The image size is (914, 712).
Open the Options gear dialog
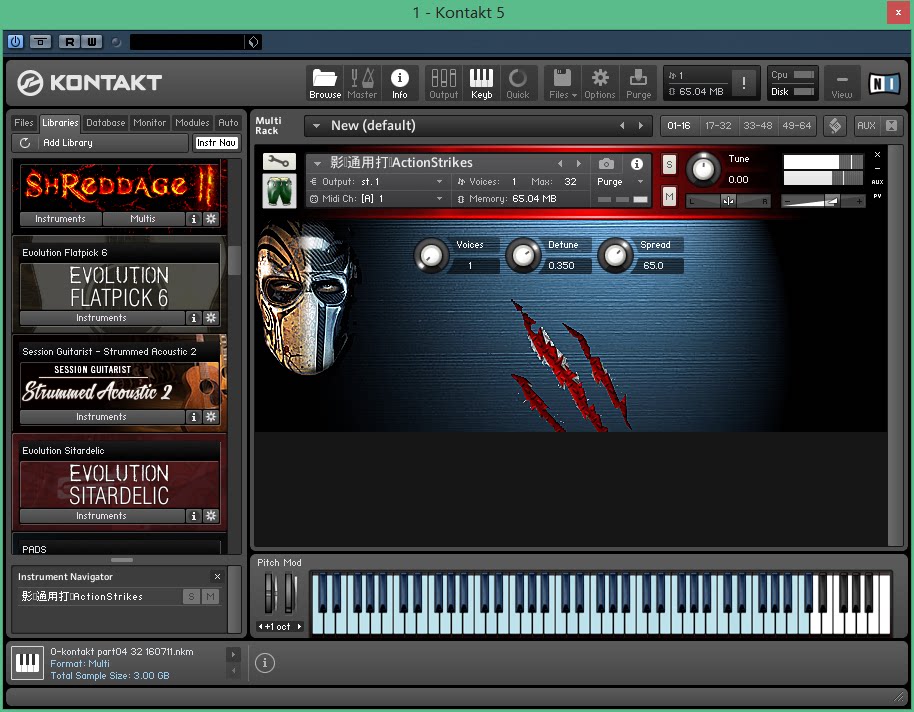(600, 83)
